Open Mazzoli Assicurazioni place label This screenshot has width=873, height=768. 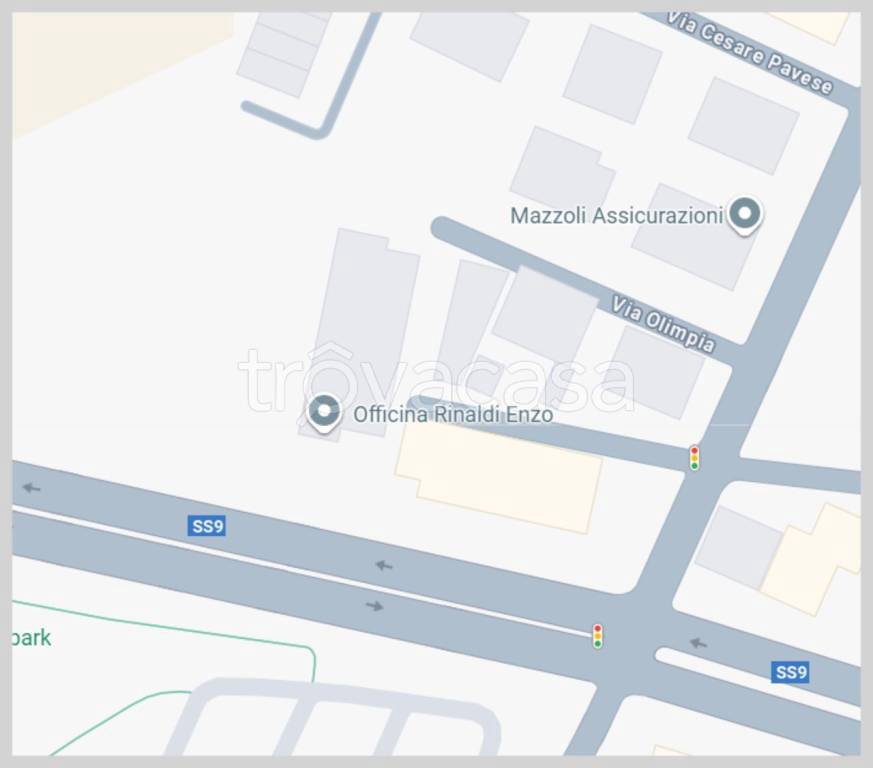click(617, 216)
